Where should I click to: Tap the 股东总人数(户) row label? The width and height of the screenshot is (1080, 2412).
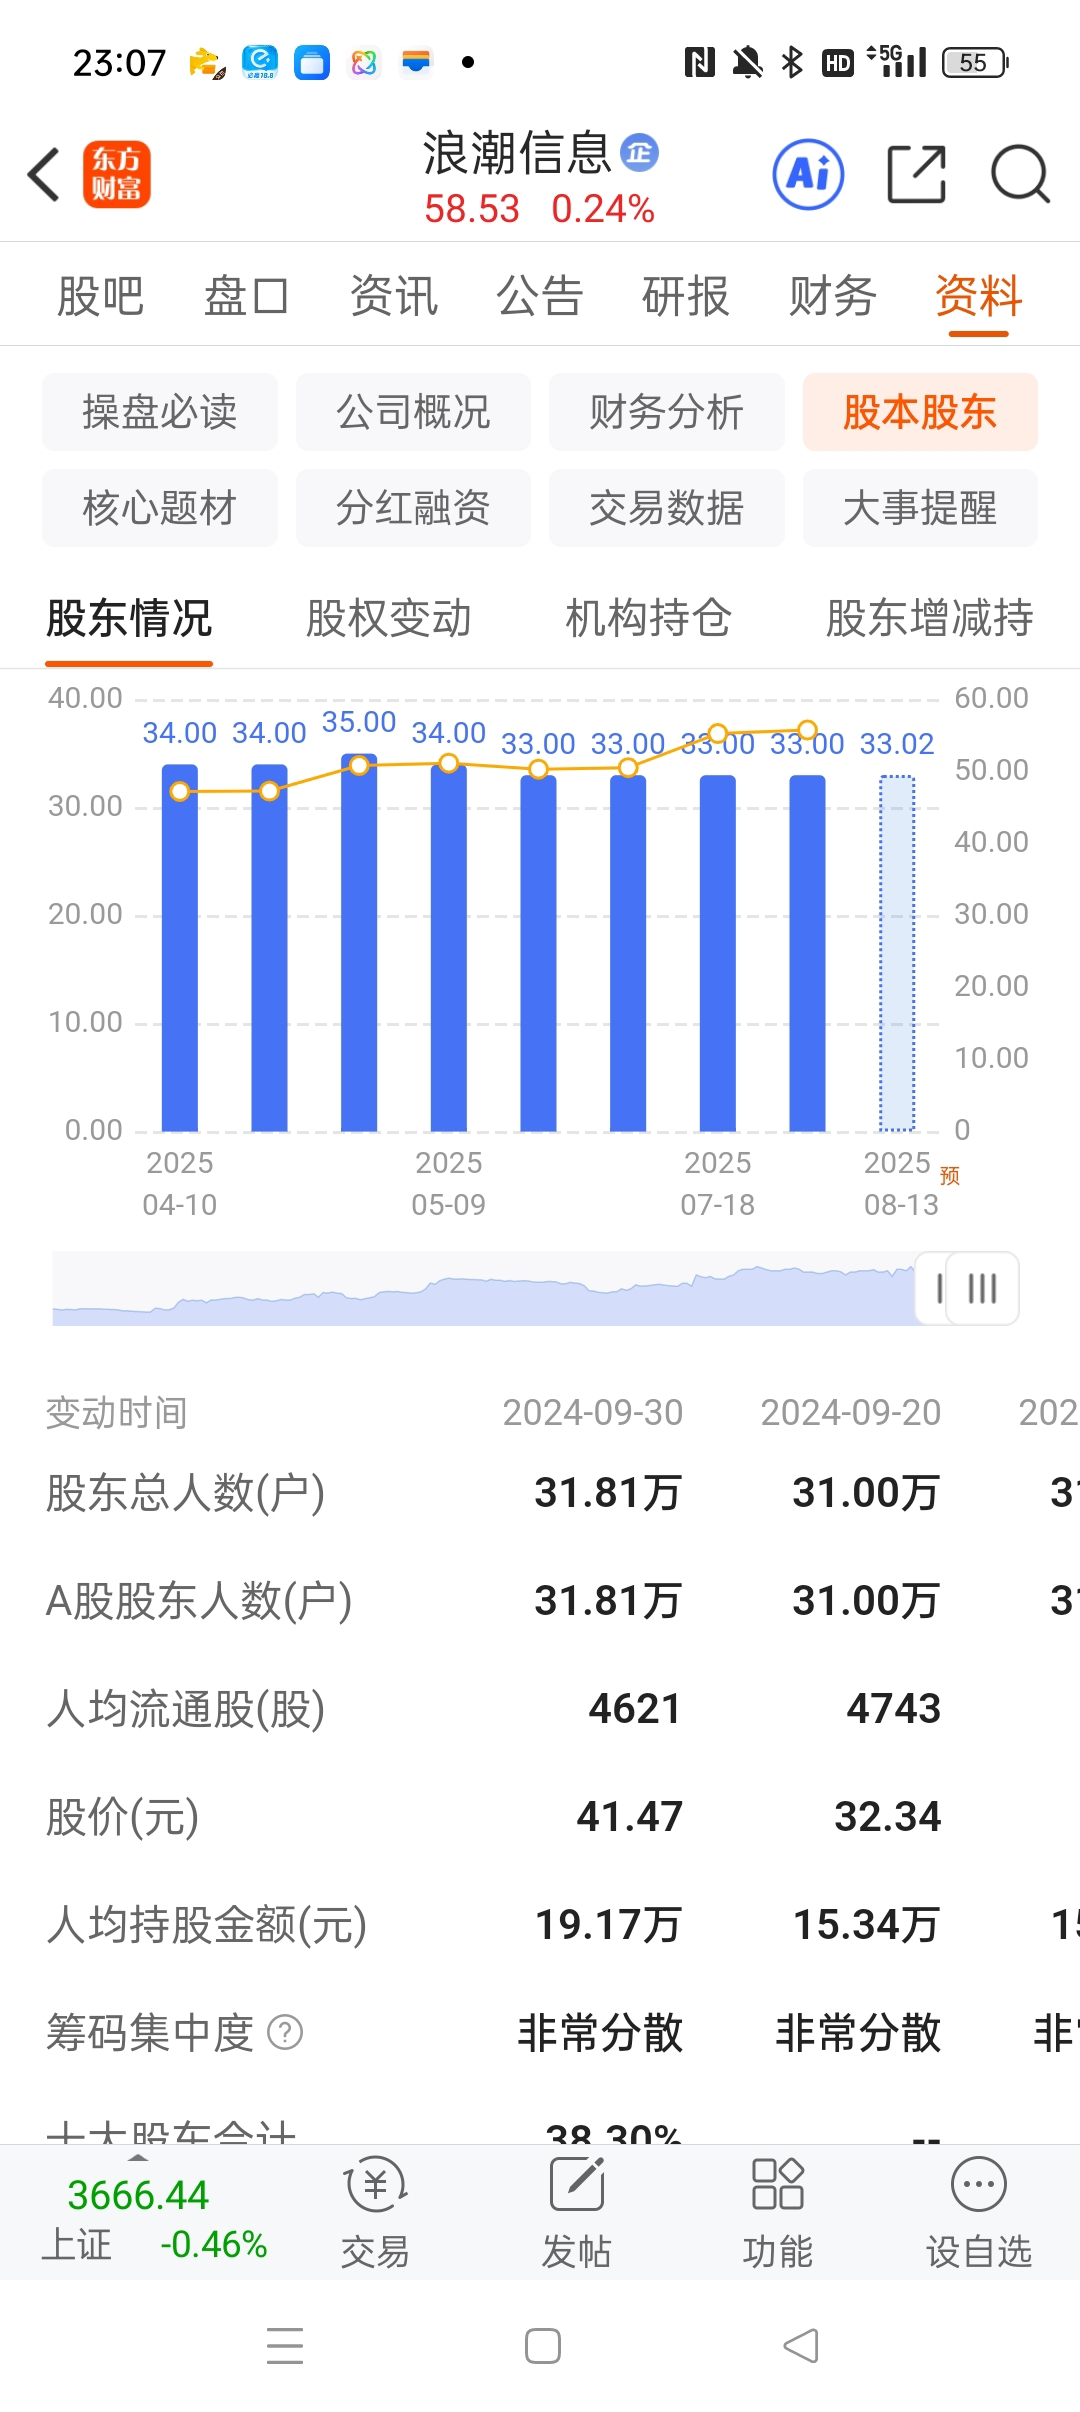(x=185, y=1493)
